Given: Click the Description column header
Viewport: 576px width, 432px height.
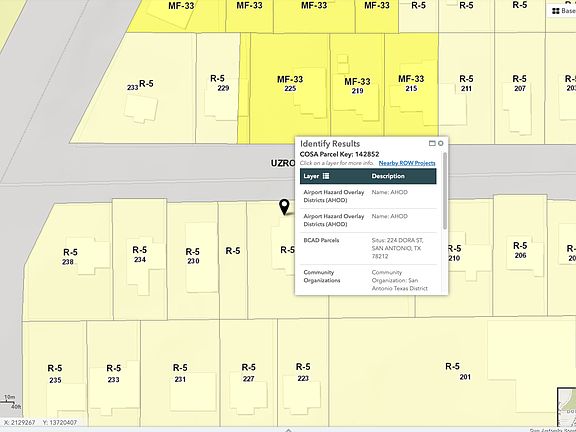Looking at the screenshot, I should tap(388, 176).
